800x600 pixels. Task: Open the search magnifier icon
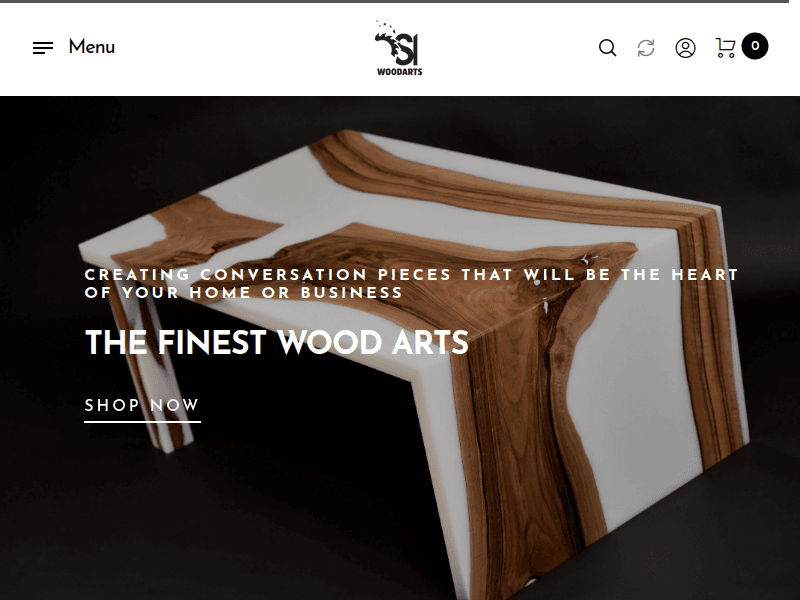pos(607,48)
